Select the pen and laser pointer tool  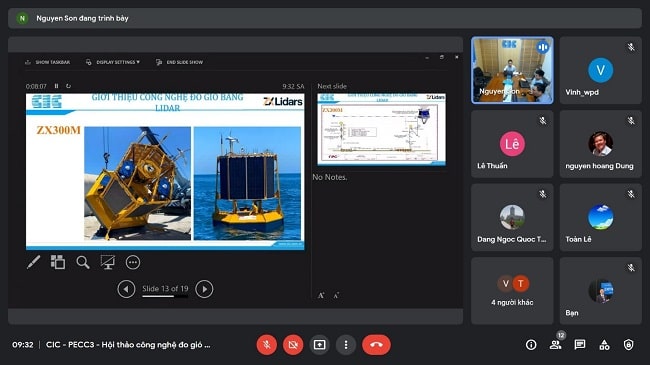33,262
